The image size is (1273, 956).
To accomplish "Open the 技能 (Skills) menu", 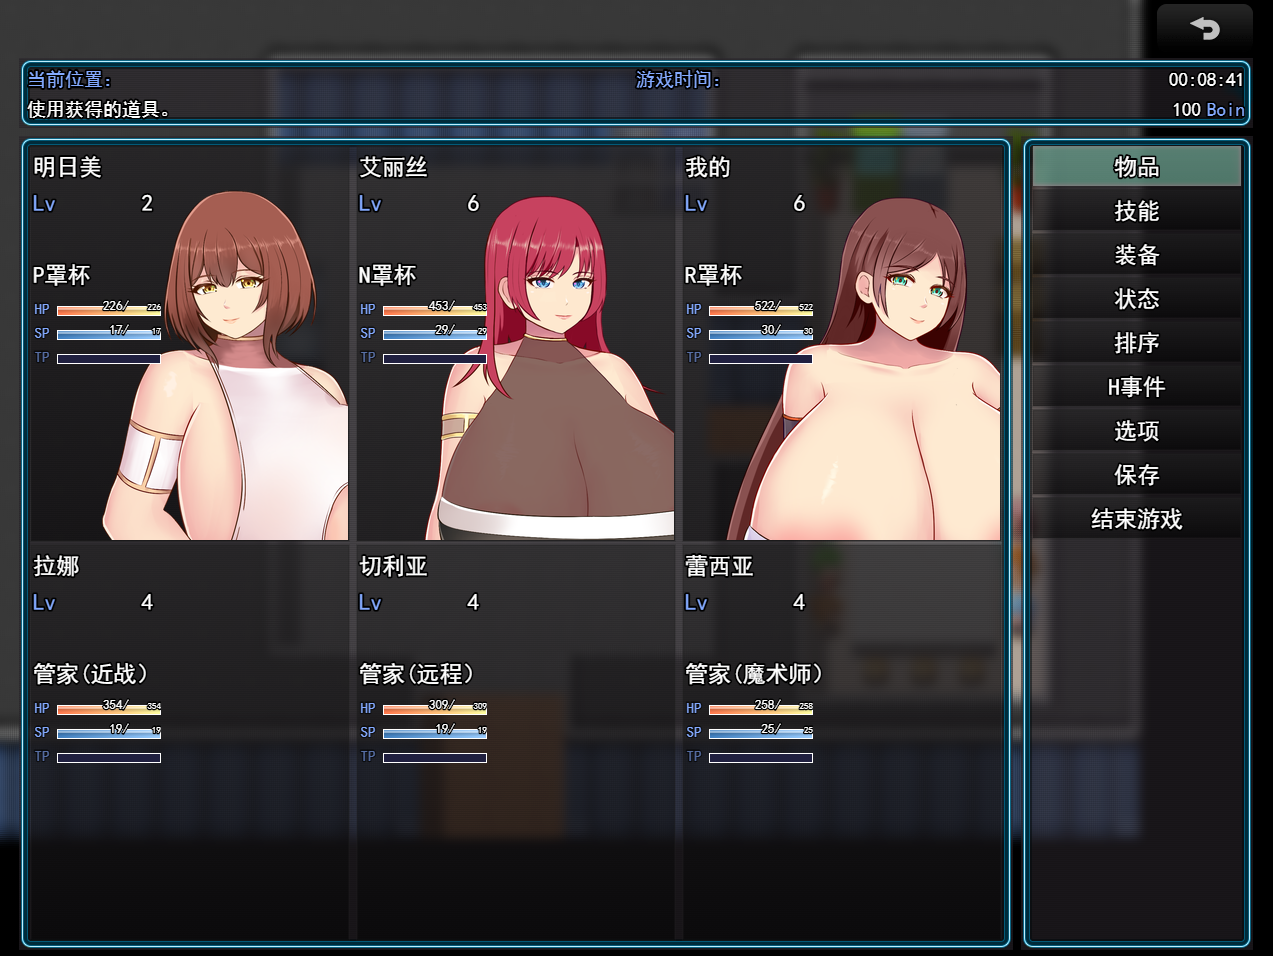I will (1136, 211).
